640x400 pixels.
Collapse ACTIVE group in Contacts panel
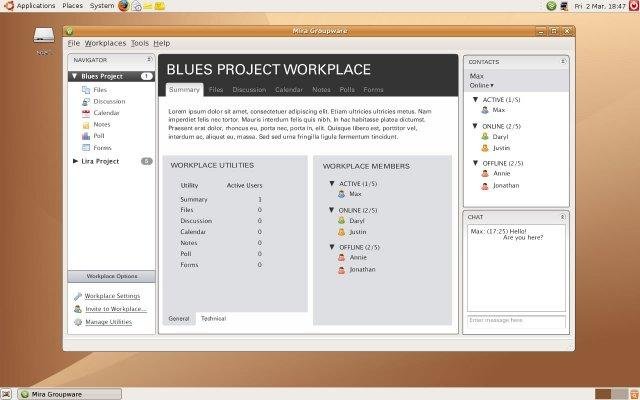(475, 99)
